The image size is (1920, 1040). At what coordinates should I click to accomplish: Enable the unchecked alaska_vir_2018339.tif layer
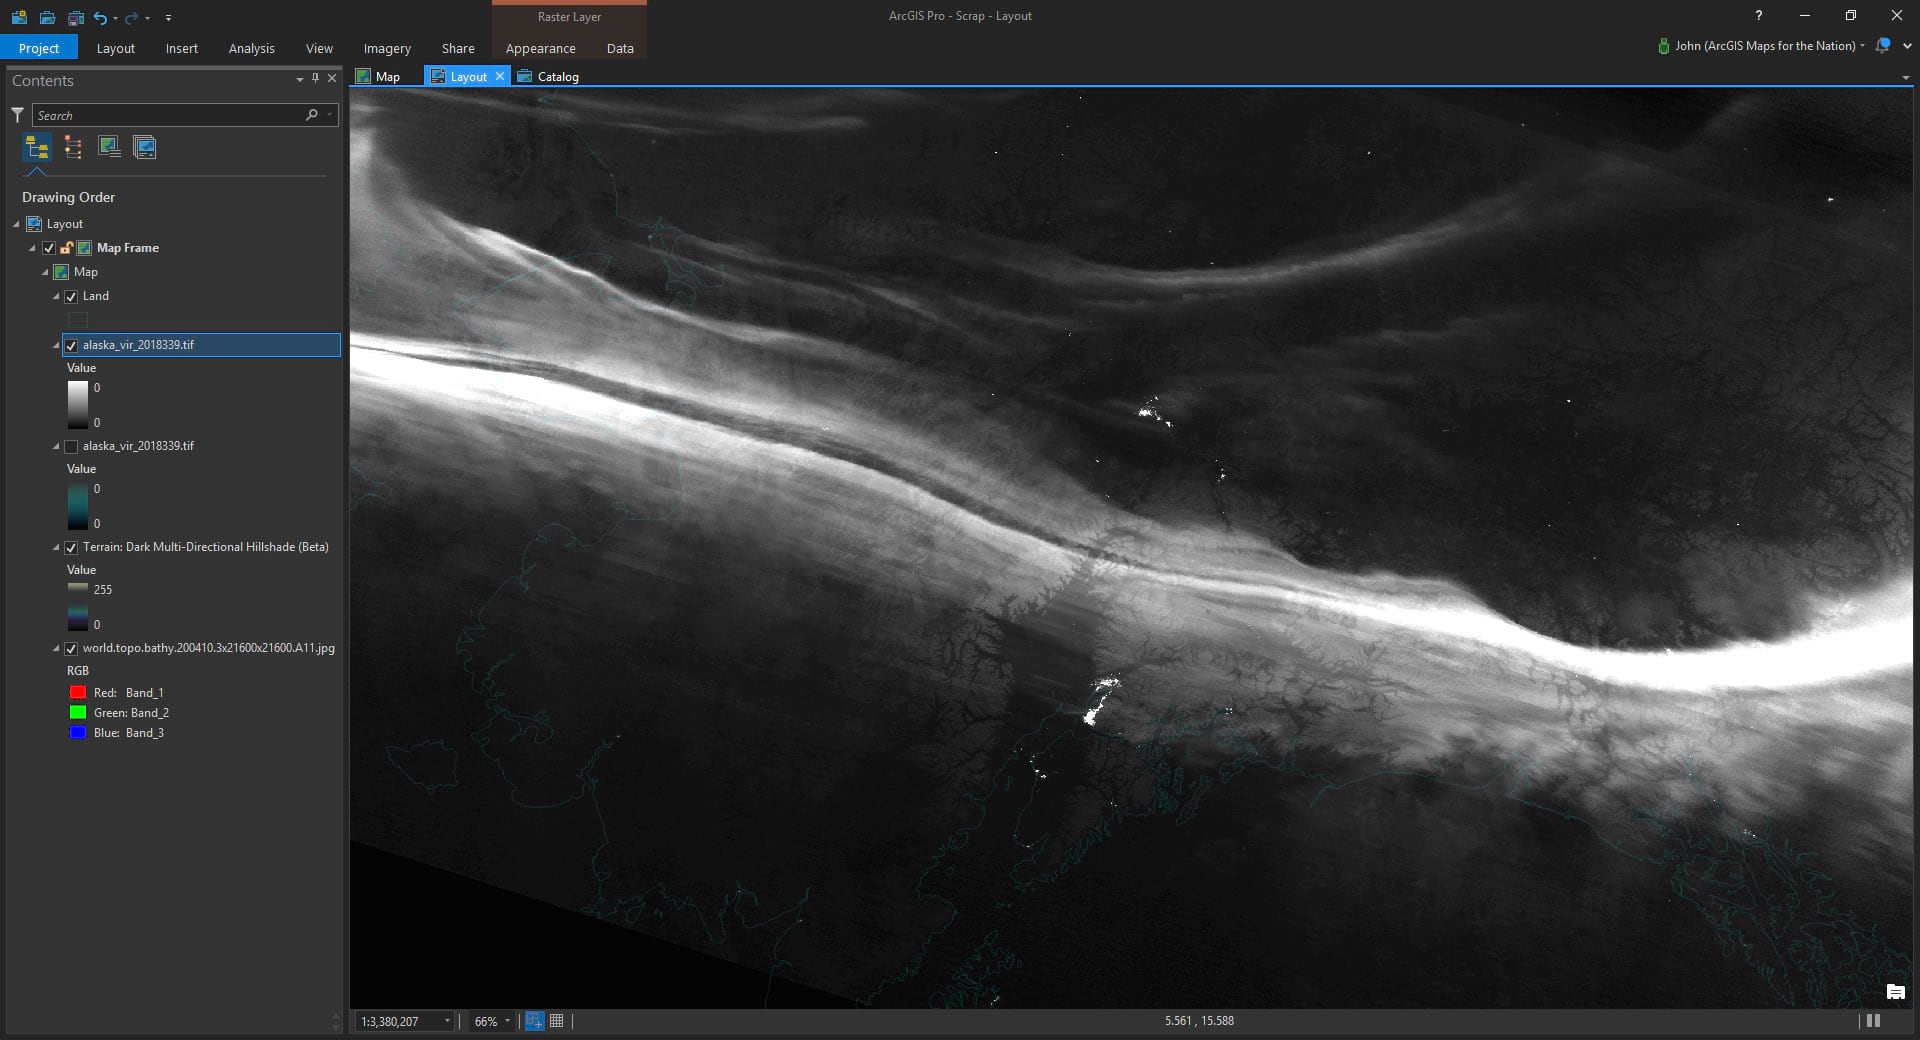pyautogui.click(x=71, y=446)
